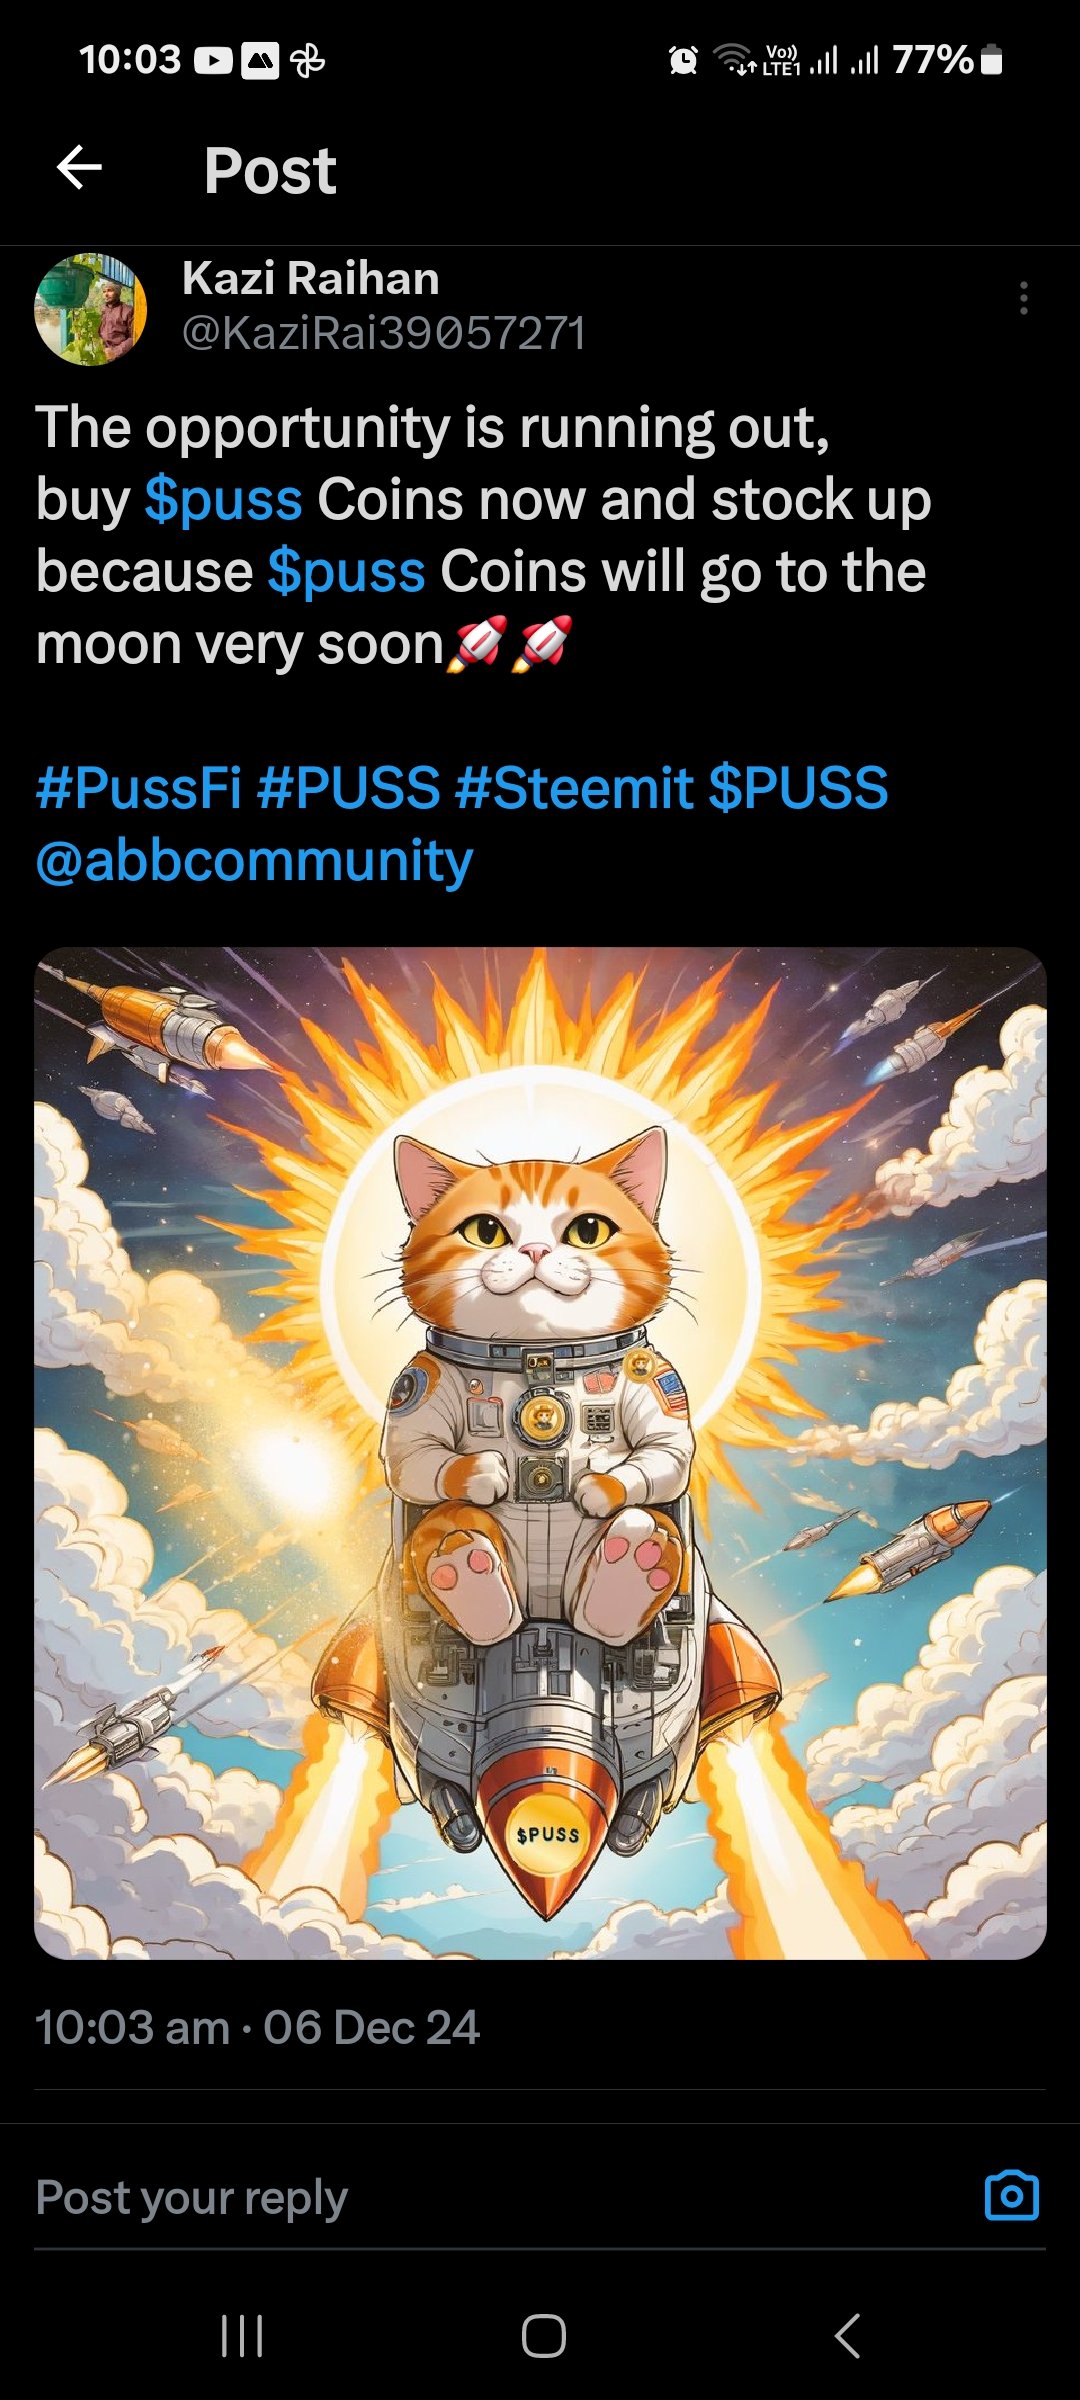Open the #PussFi hashtag
The height and width of the screenshot is (2400, 1080).
point(139,788)
